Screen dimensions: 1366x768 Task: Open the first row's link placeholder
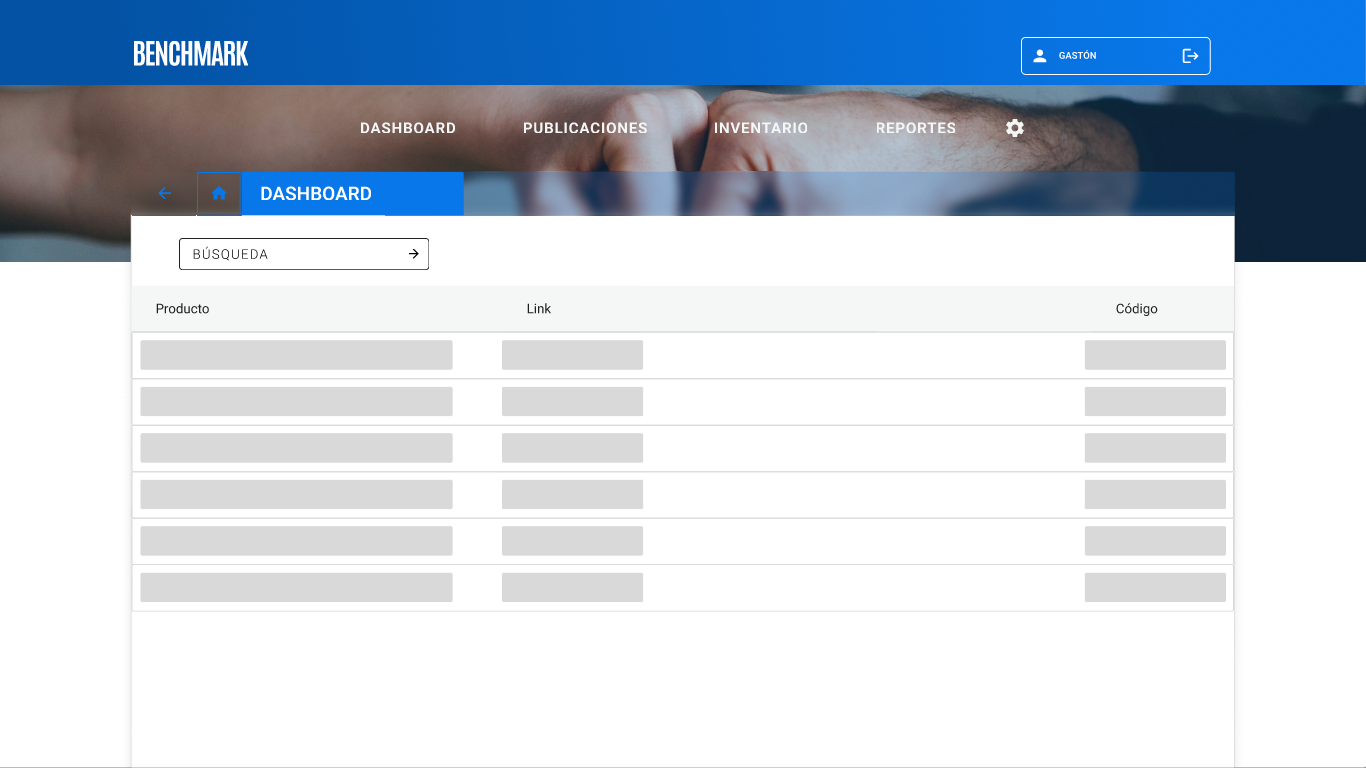point(572,355)
